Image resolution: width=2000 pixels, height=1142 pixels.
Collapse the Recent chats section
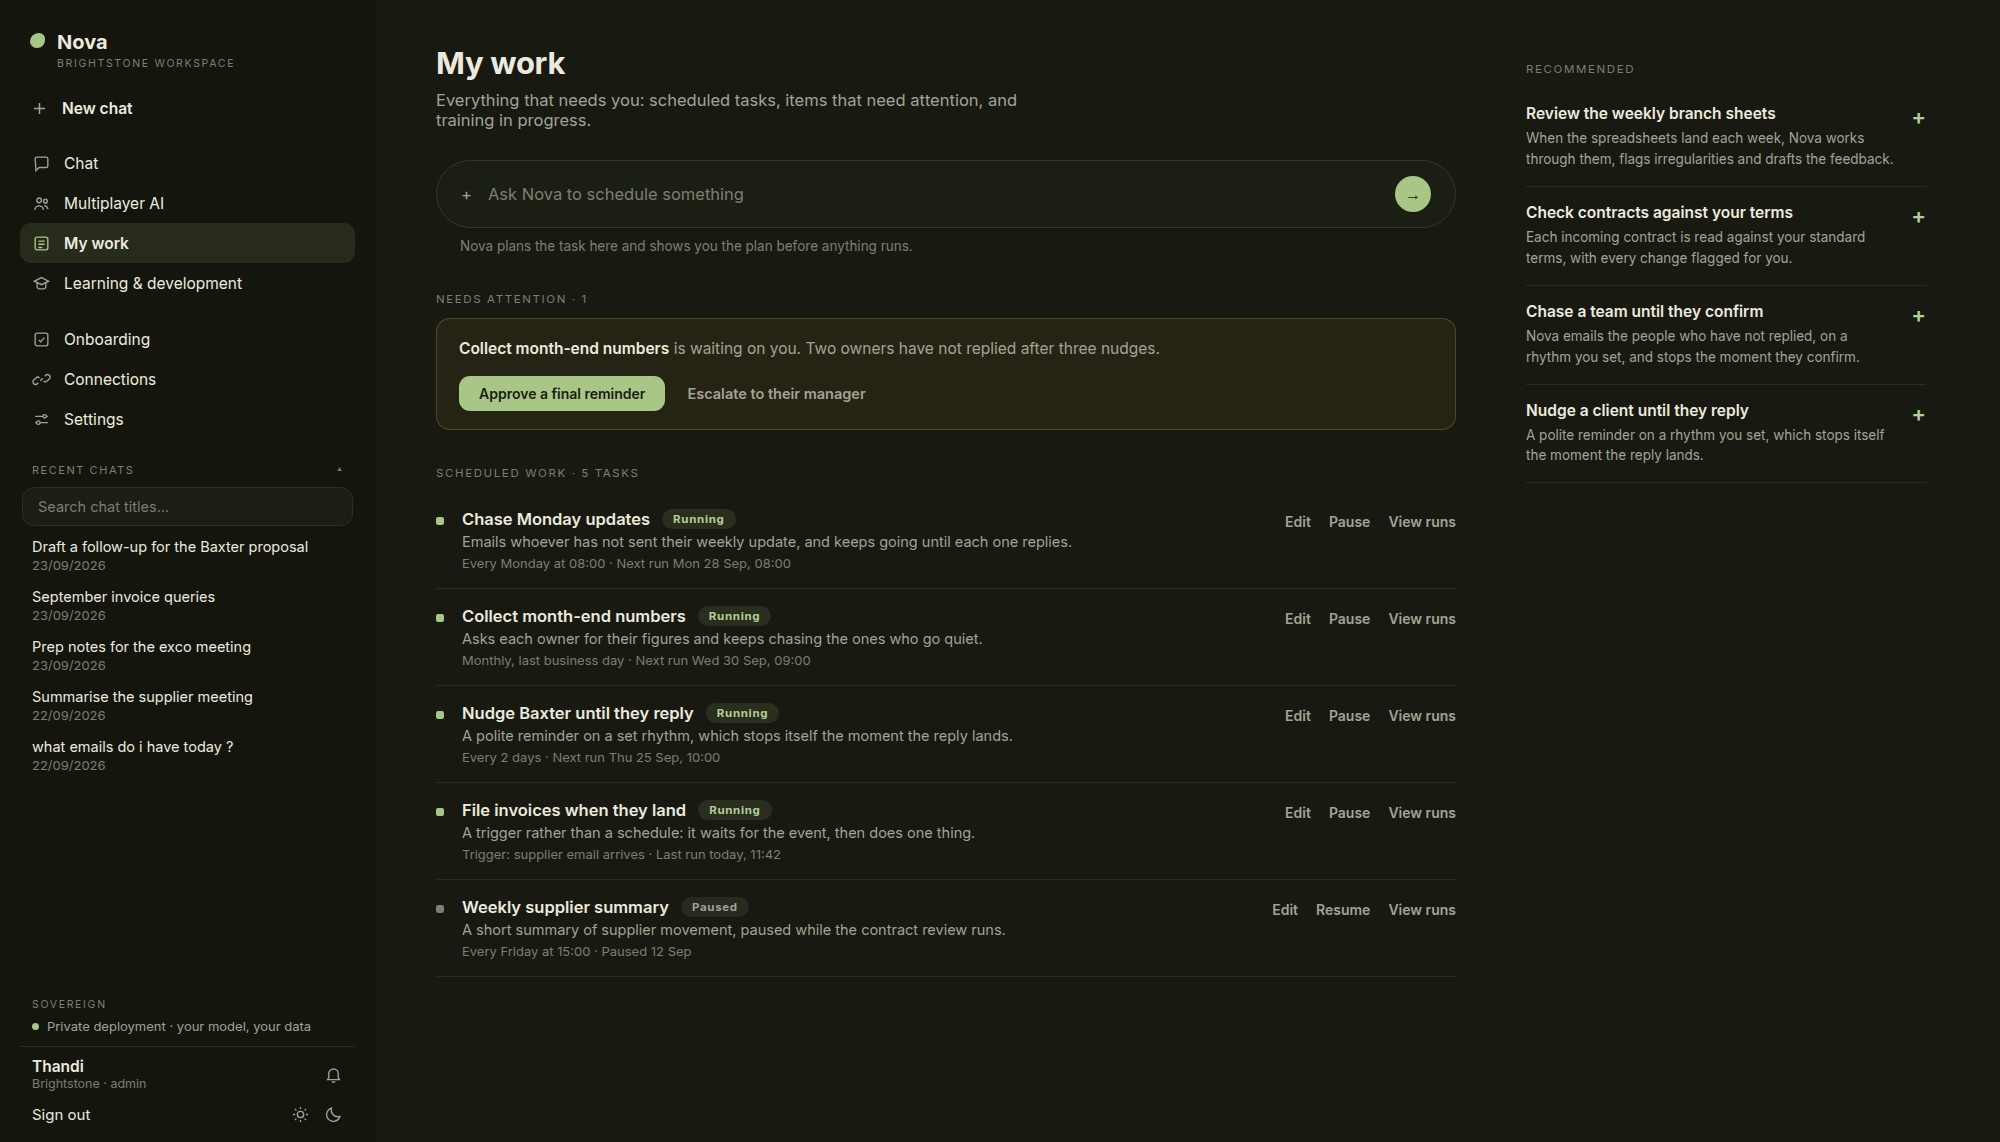pos(339,470)
